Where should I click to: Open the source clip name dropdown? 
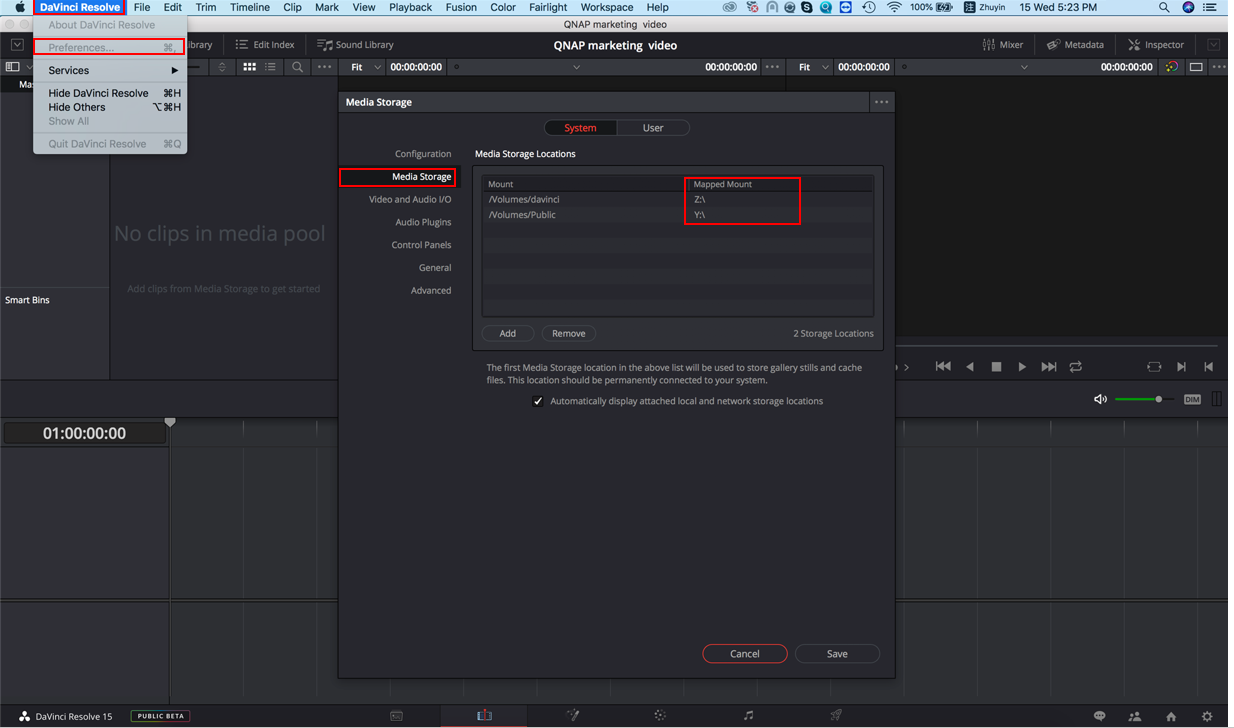pos(576,67)
